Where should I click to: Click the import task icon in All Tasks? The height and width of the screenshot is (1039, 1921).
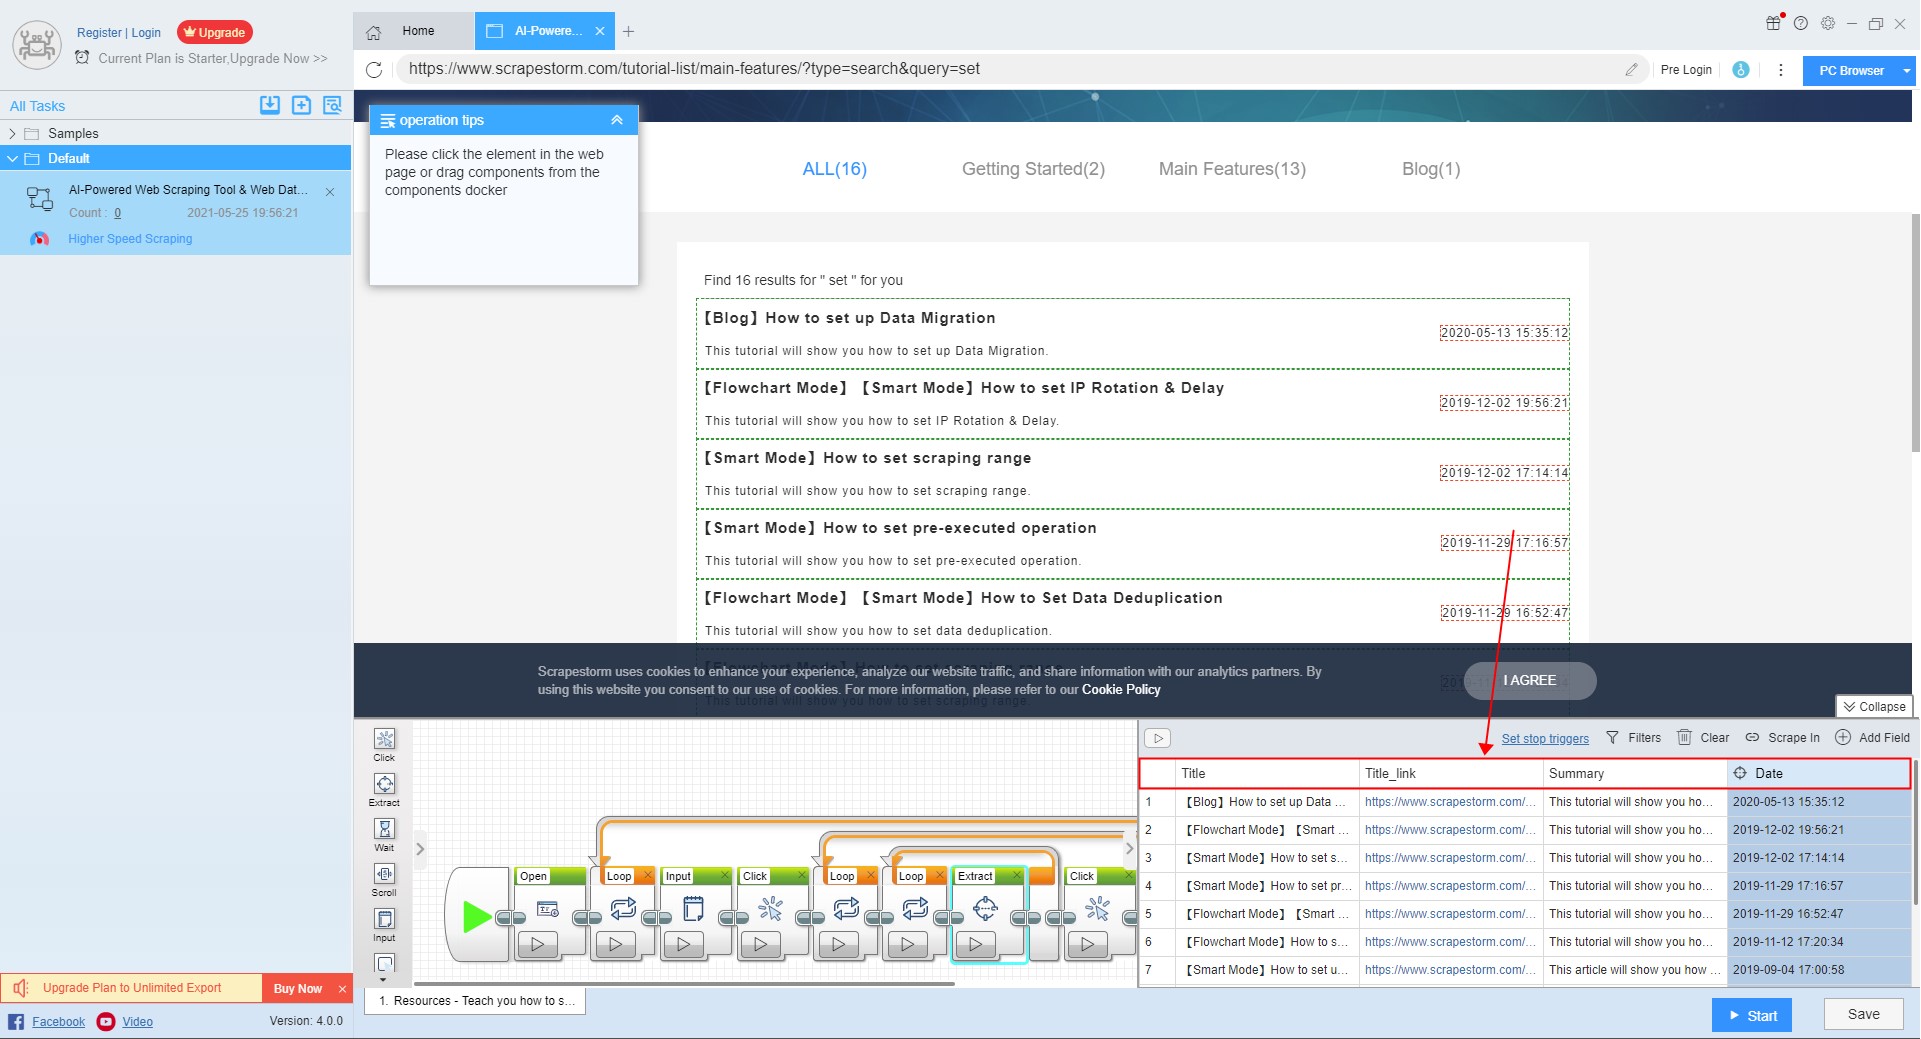270,105
